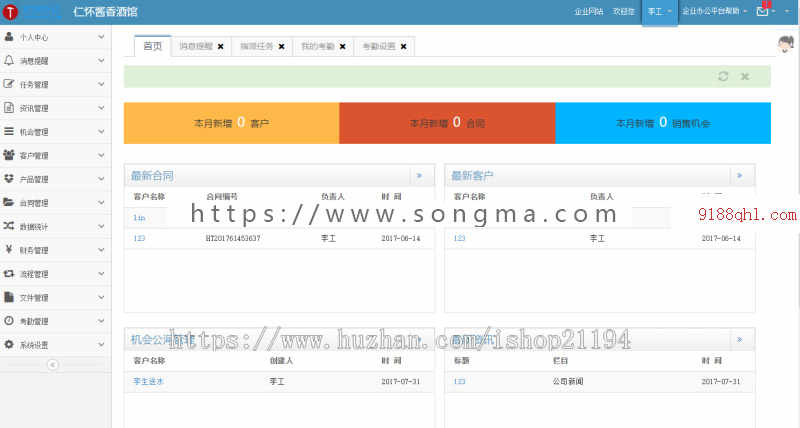Open the 123 news link beside 公司新闻
800x428 pixels.
pos(459,381)
